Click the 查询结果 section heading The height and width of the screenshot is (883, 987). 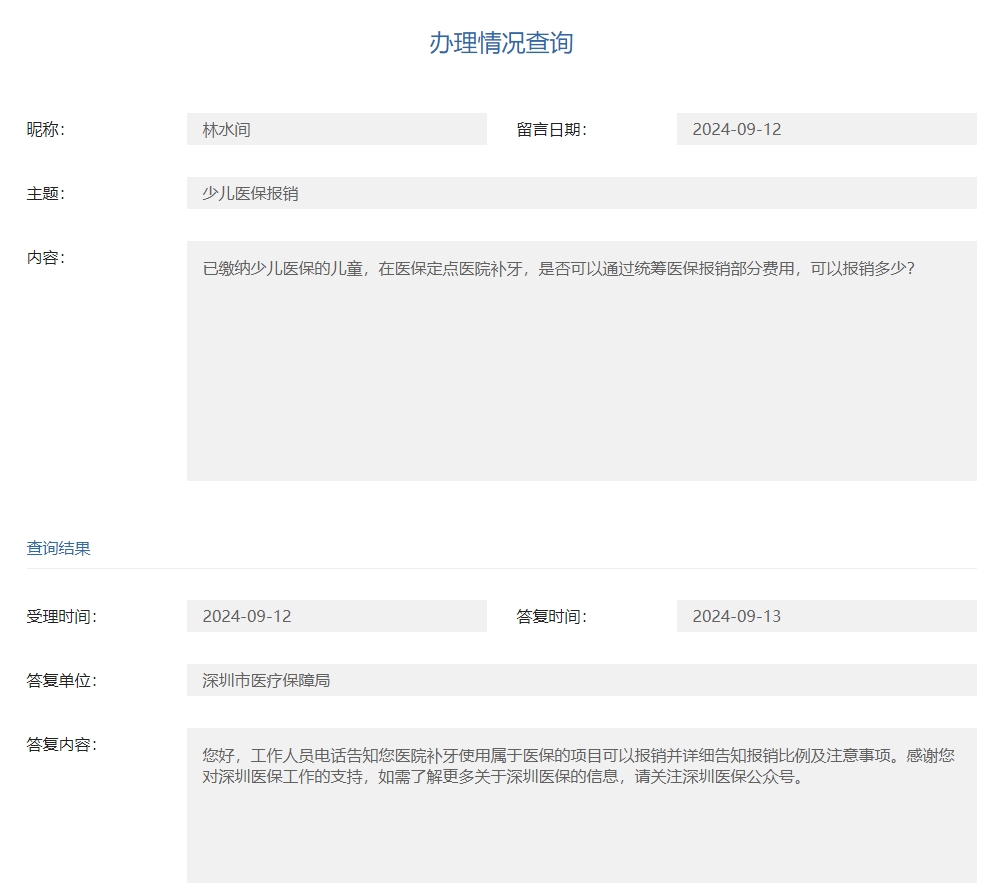tap(59, 548)
